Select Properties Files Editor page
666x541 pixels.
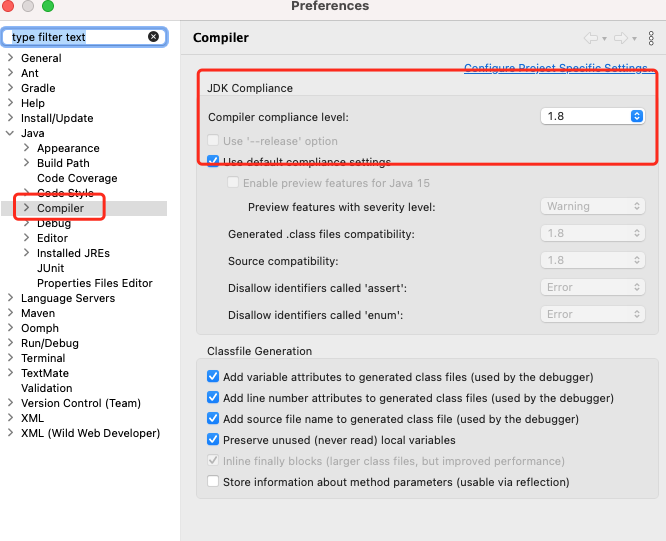pyautogui.click(x=95, y=283)
